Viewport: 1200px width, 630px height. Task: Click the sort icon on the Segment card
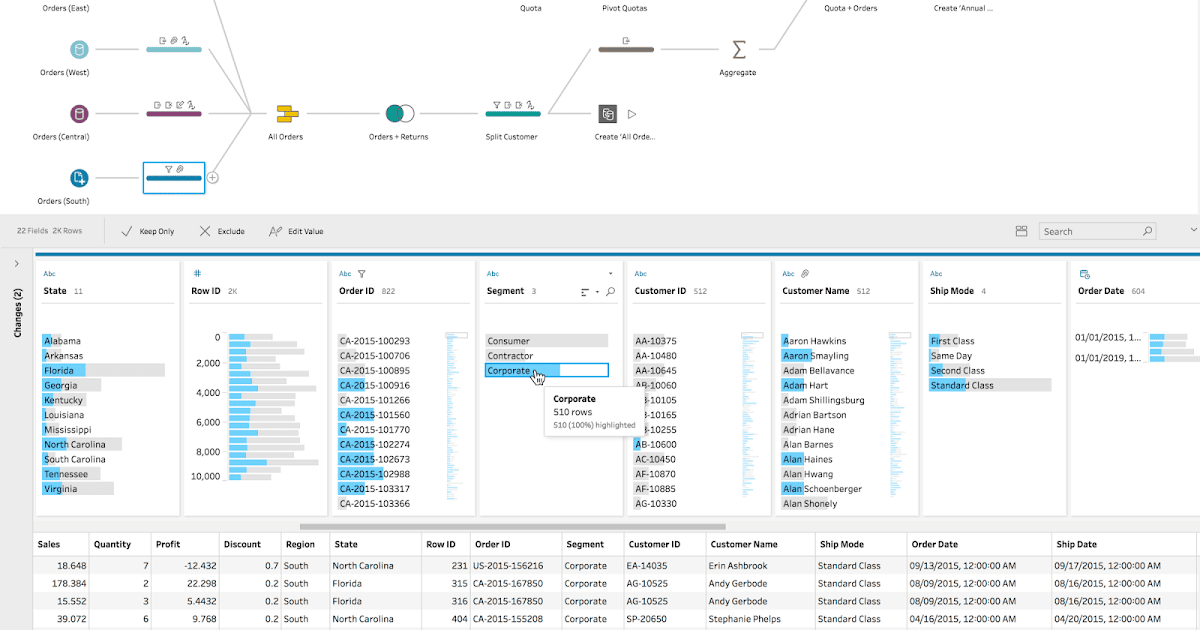pyautogui.click(x=584, y=292)
